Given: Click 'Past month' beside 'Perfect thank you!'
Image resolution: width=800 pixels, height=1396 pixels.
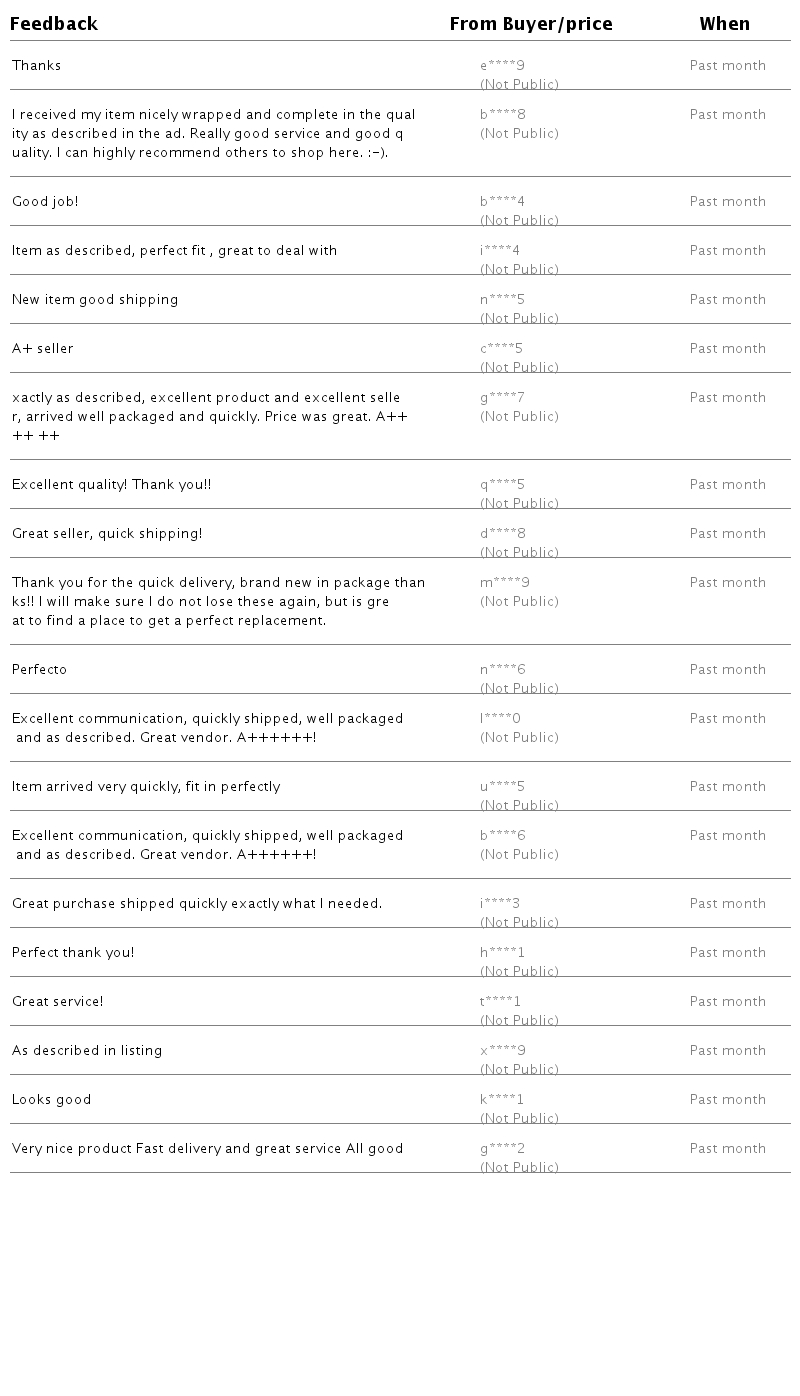Looking at the screenshot, I should 728,953.
